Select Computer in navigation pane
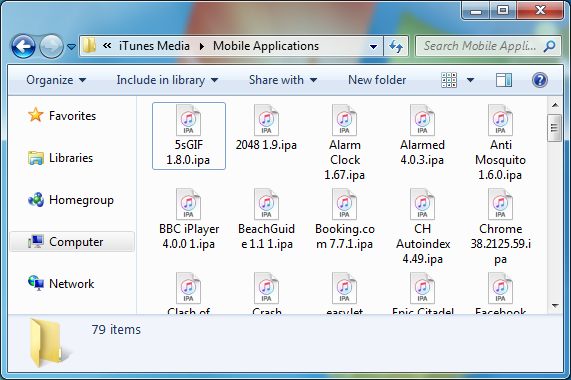This screenshot has width=571, height=380. [x=72, y=242]
